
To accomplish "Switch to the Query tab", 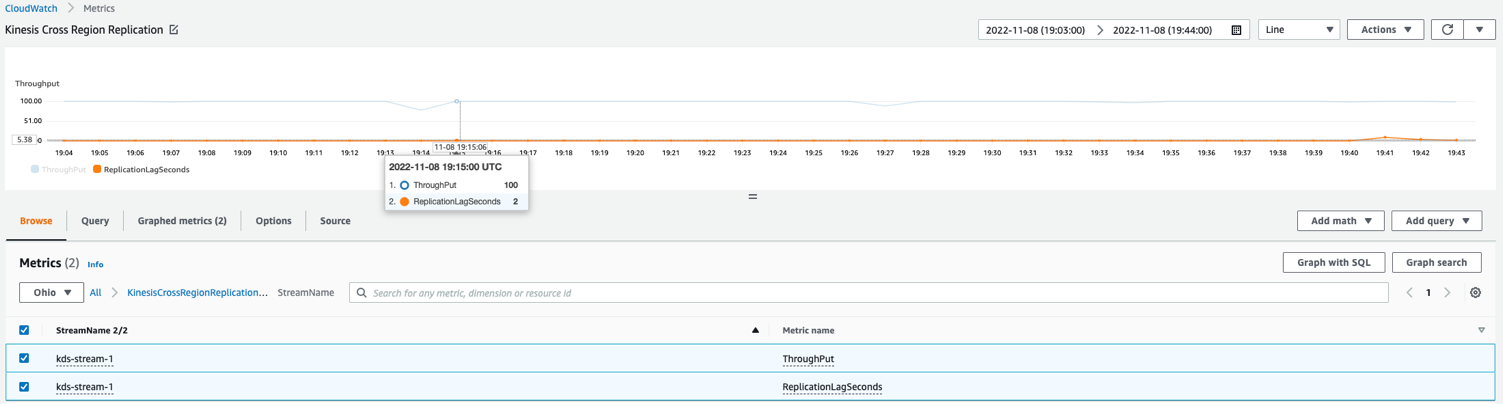I will click(x=95, y=221).
